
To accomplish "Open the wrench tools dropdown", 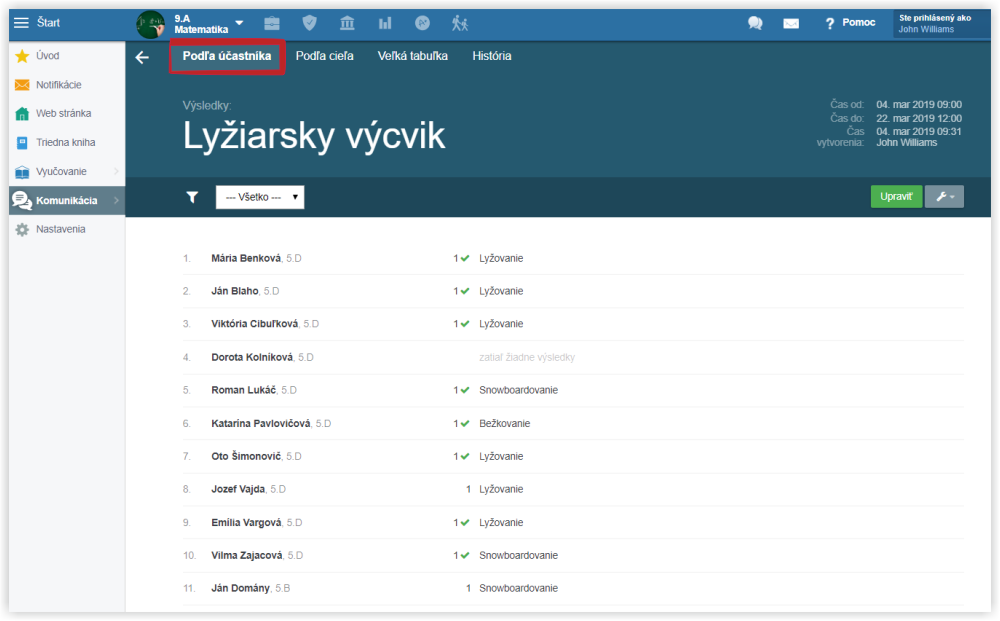I will [x=944, y=197].
